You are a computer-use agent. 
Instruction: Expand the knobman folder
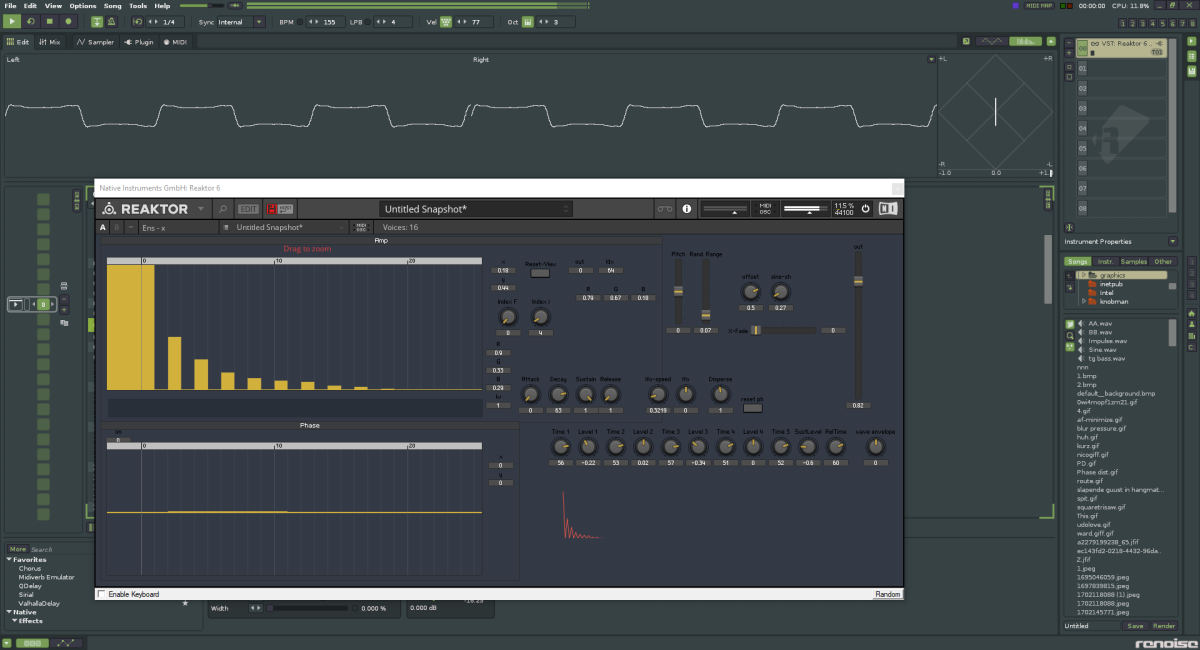tap(1083, 301)
